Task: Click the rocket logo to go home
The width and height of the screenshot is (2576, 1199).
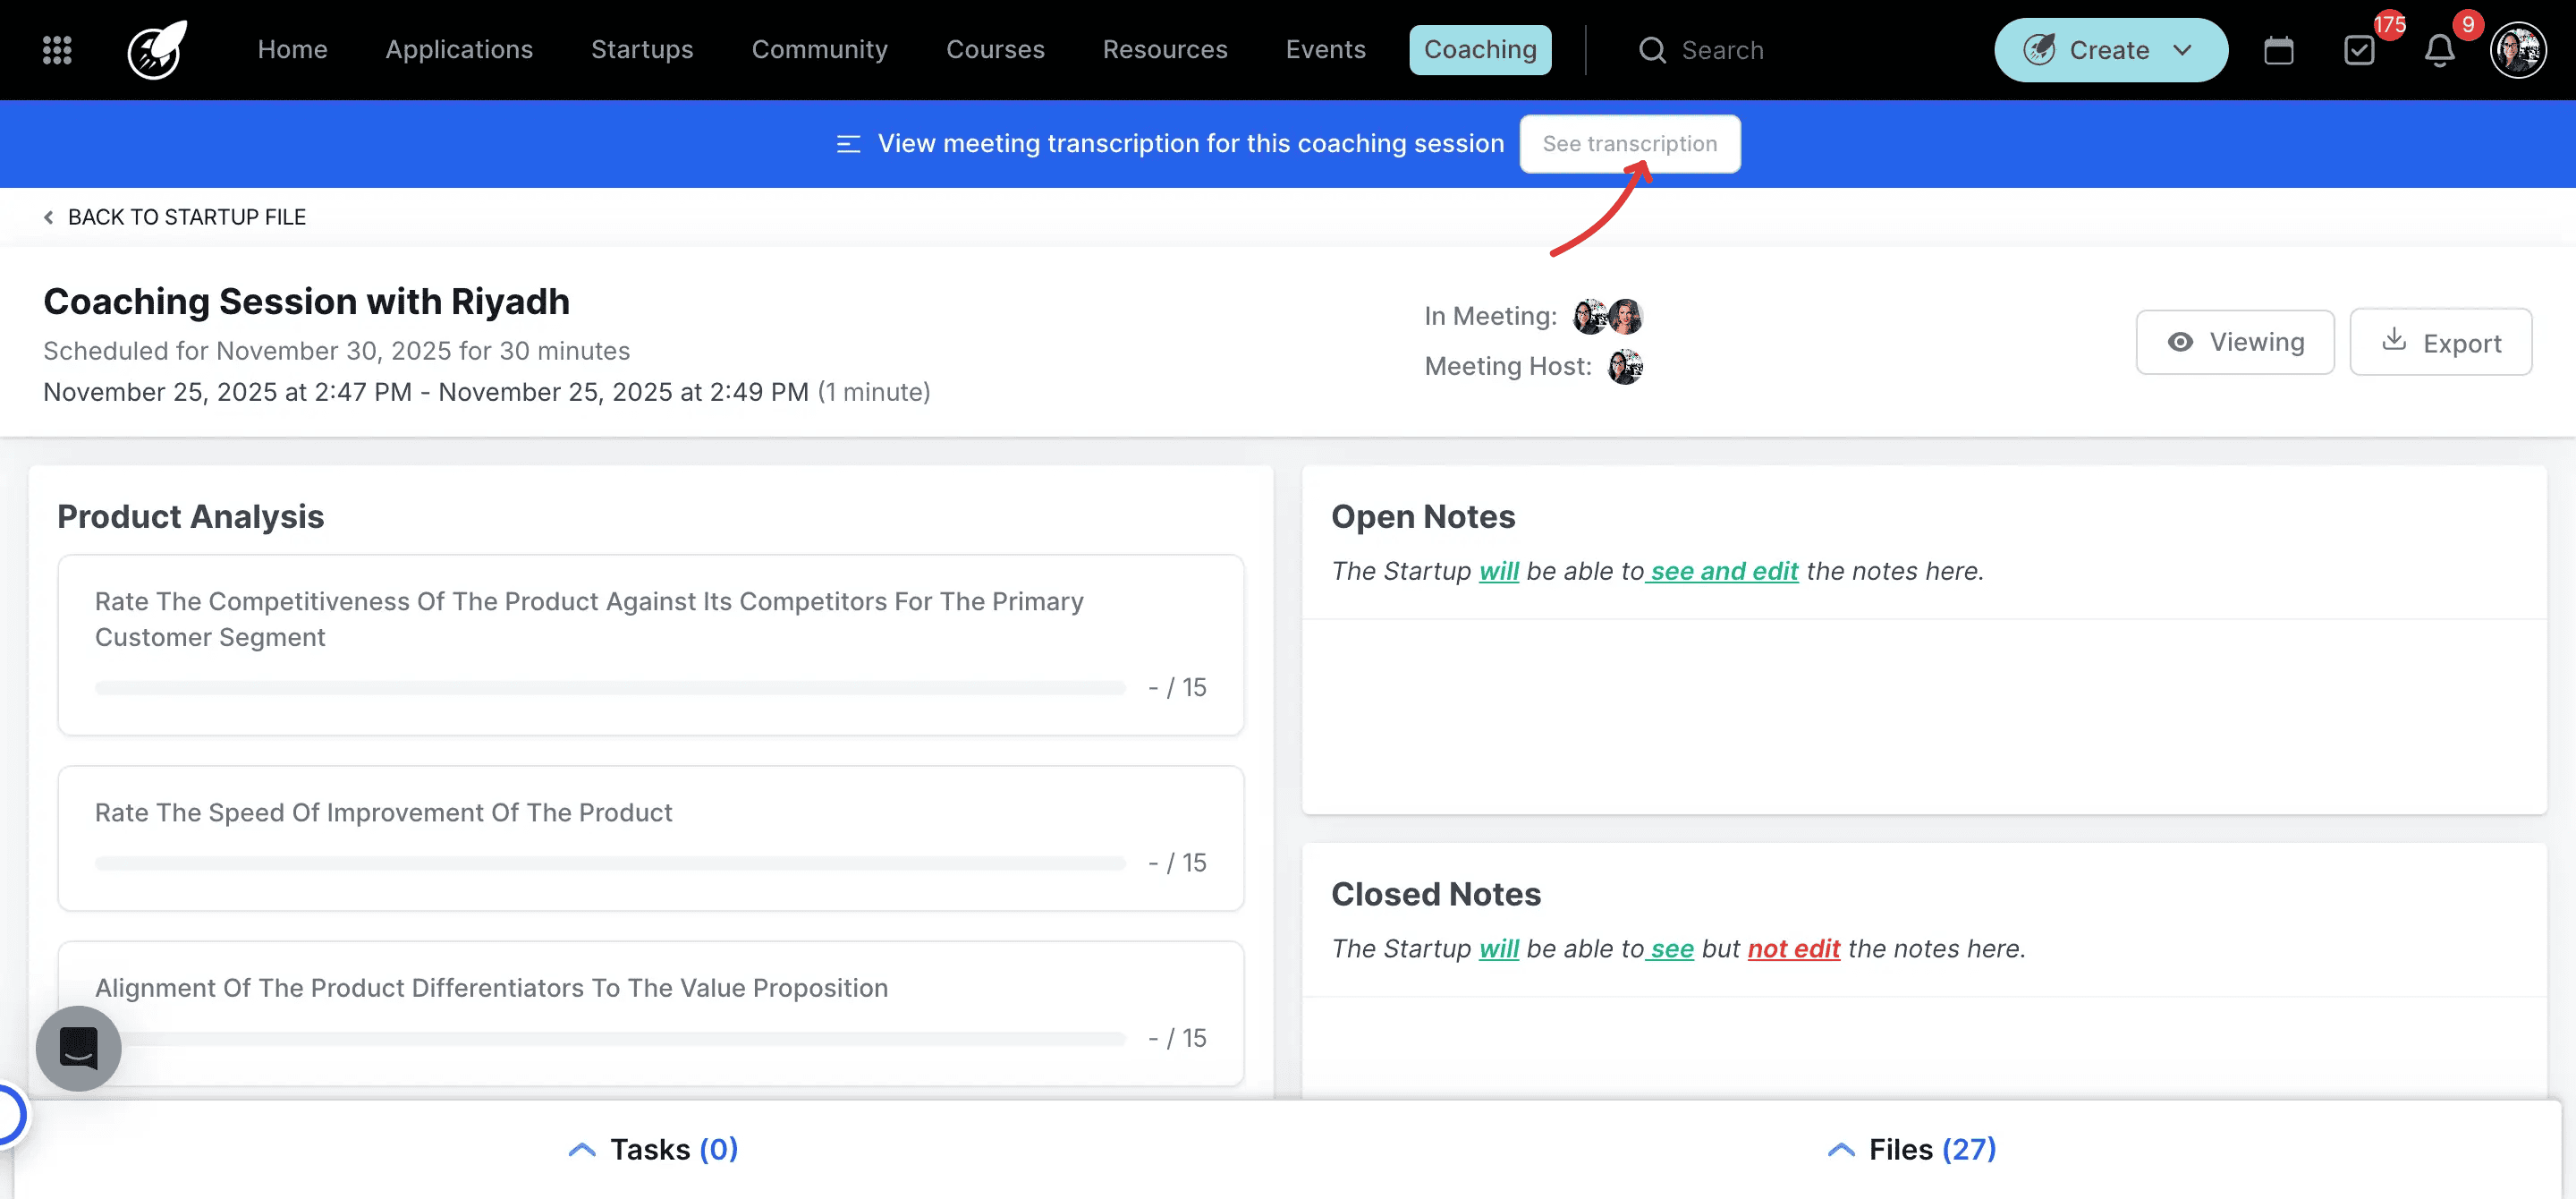Action: (156, 49)
